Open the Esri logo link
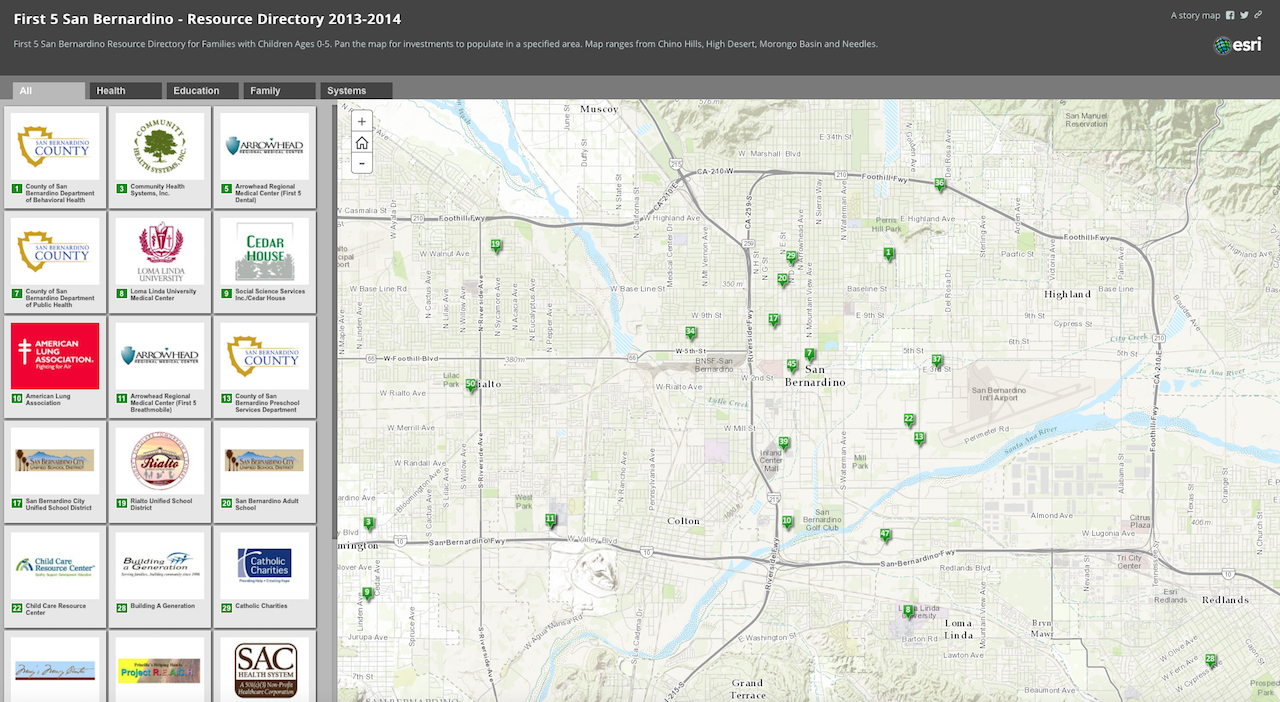 tap(1238, 45)
